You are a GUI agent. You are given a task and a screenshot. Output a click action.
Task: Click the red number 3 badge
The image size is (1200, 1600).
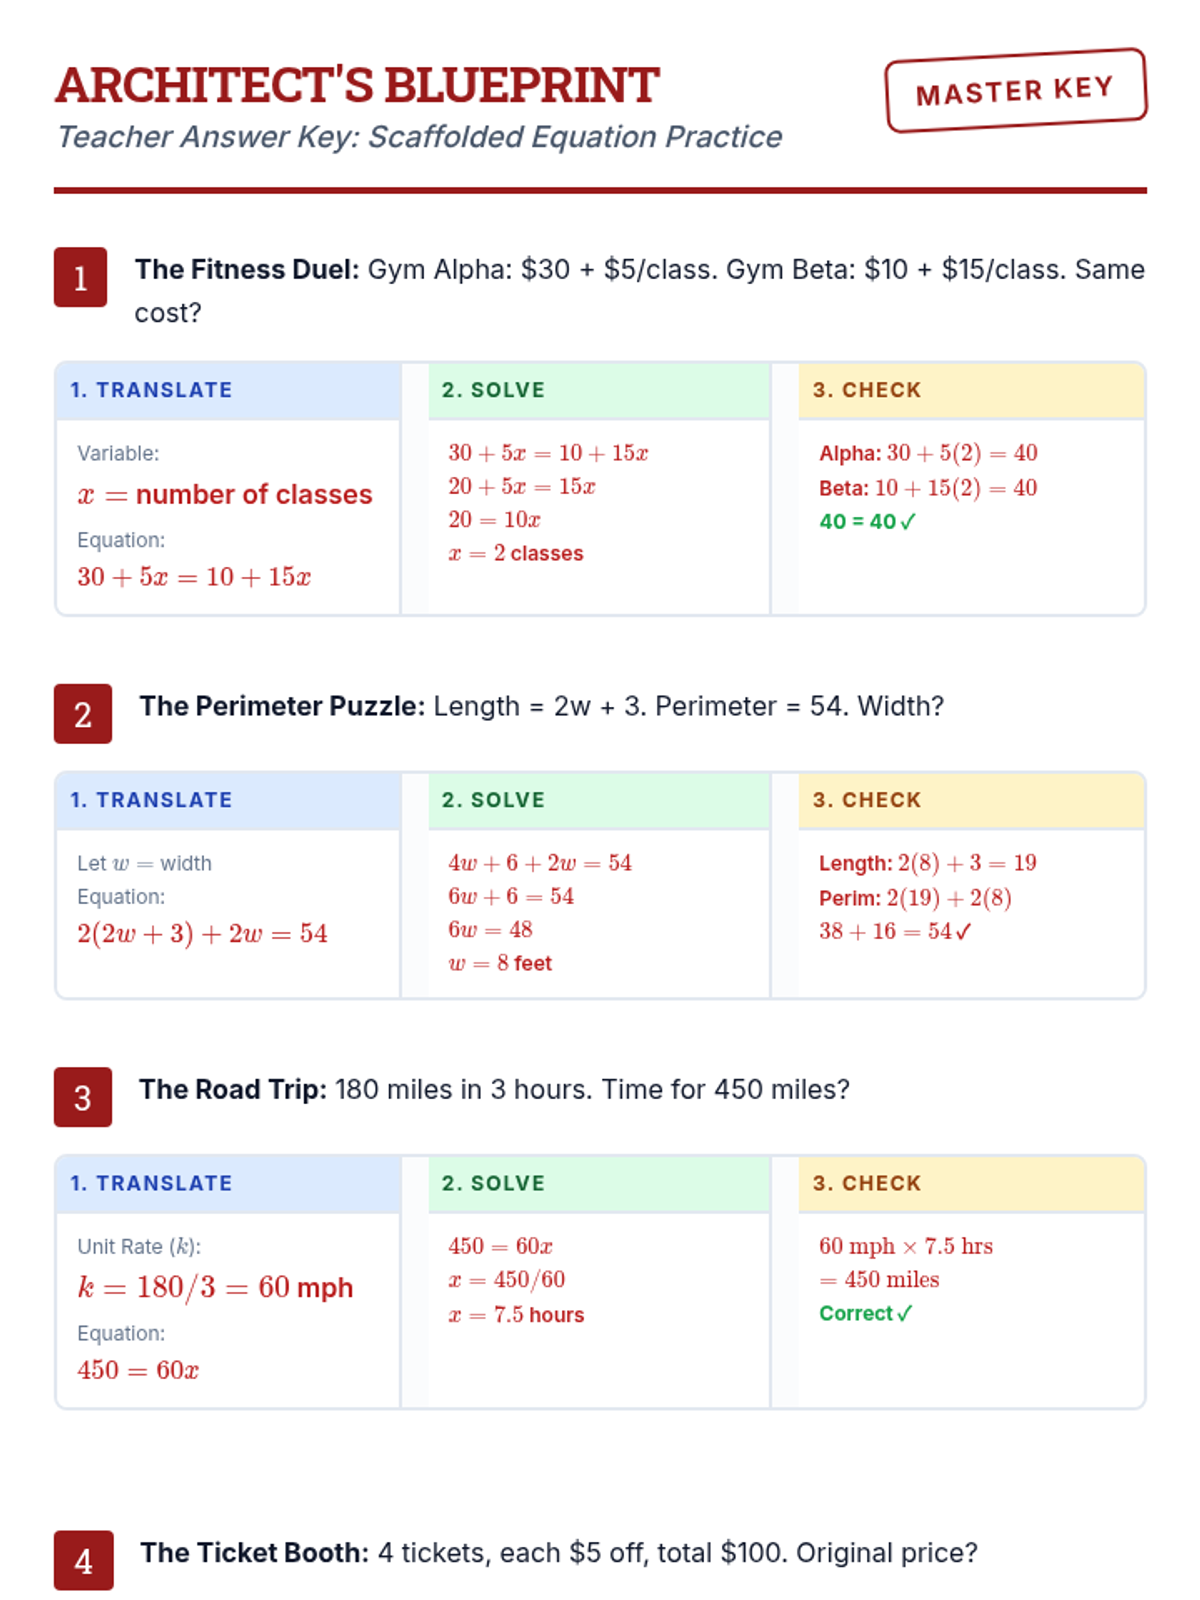pyautogui.click(x=83, y=1097)
